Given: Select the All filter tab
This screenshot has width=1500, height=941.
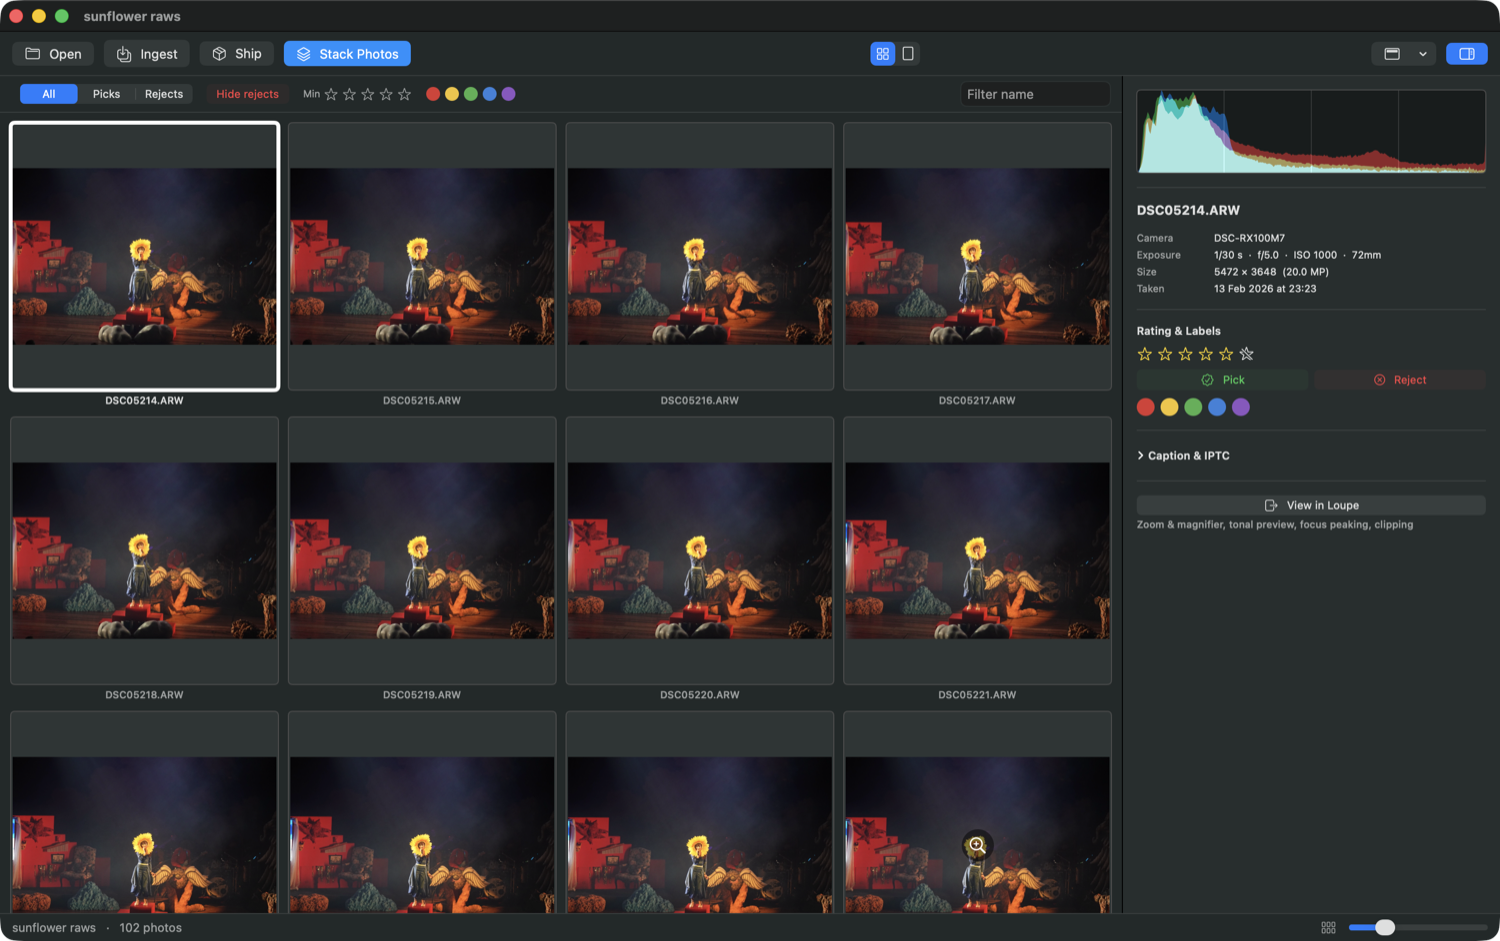Looking at the screenshot, I should coord(49,94).
